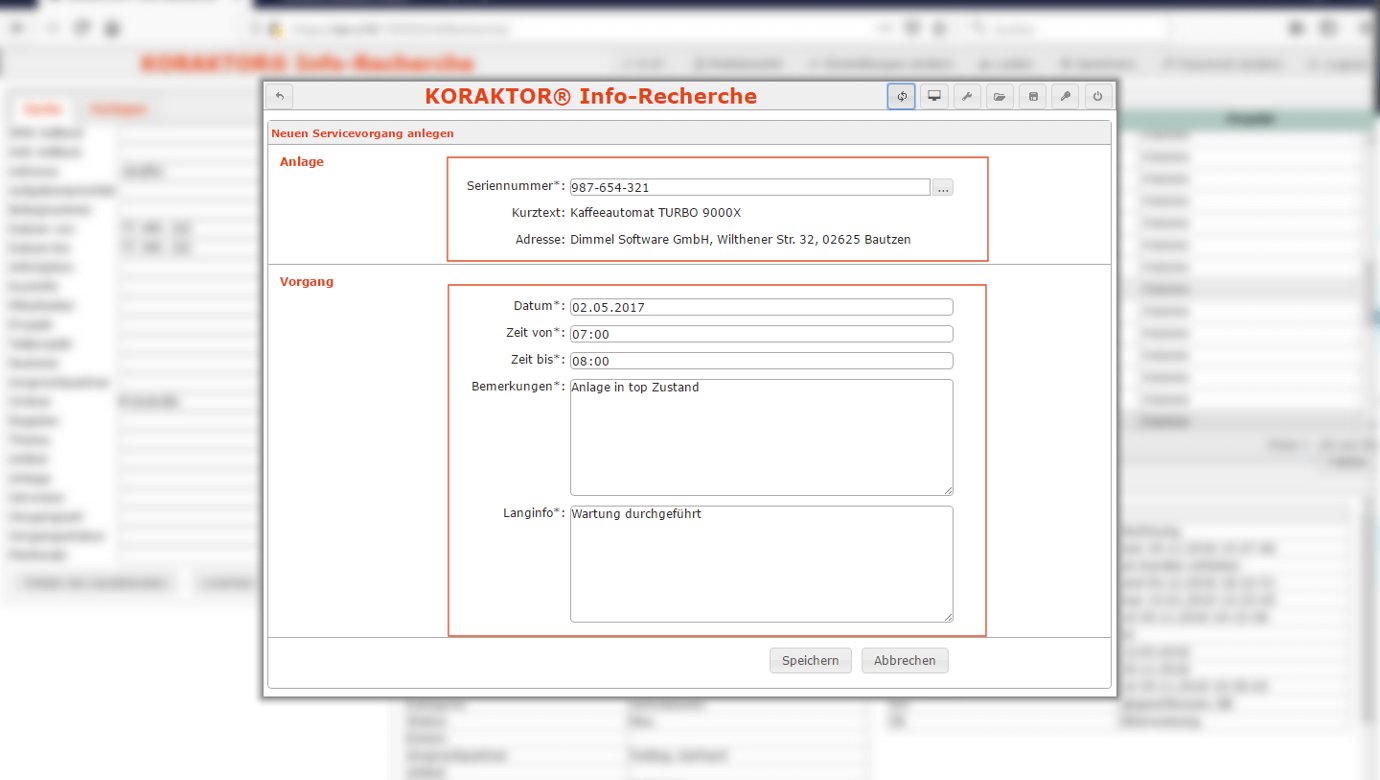Viewport: 1380px width, 780px height.
Task: Click the refresh icon in the toolbar
Action: point(901,97)
